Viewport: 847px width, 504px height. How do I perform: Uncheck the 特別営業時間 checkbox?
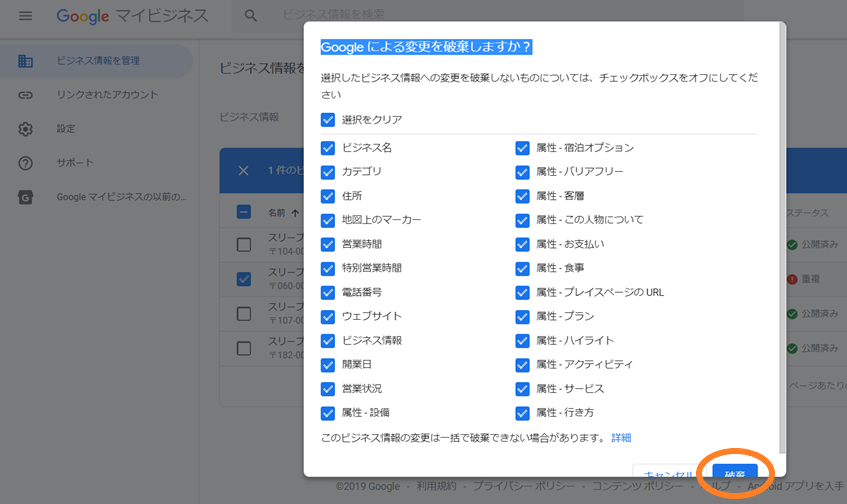(x=328, y=268)
